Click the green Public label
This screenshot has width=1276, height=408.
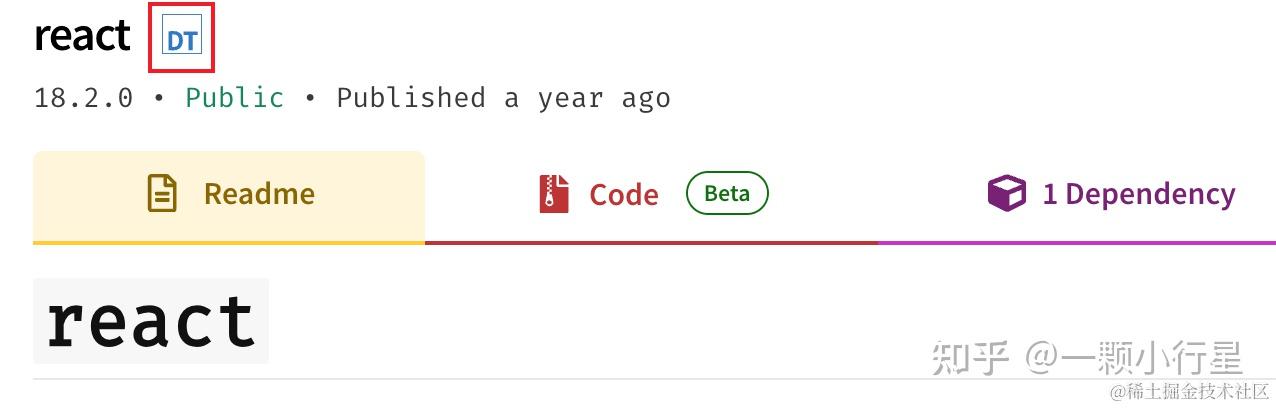coord(235,98)
